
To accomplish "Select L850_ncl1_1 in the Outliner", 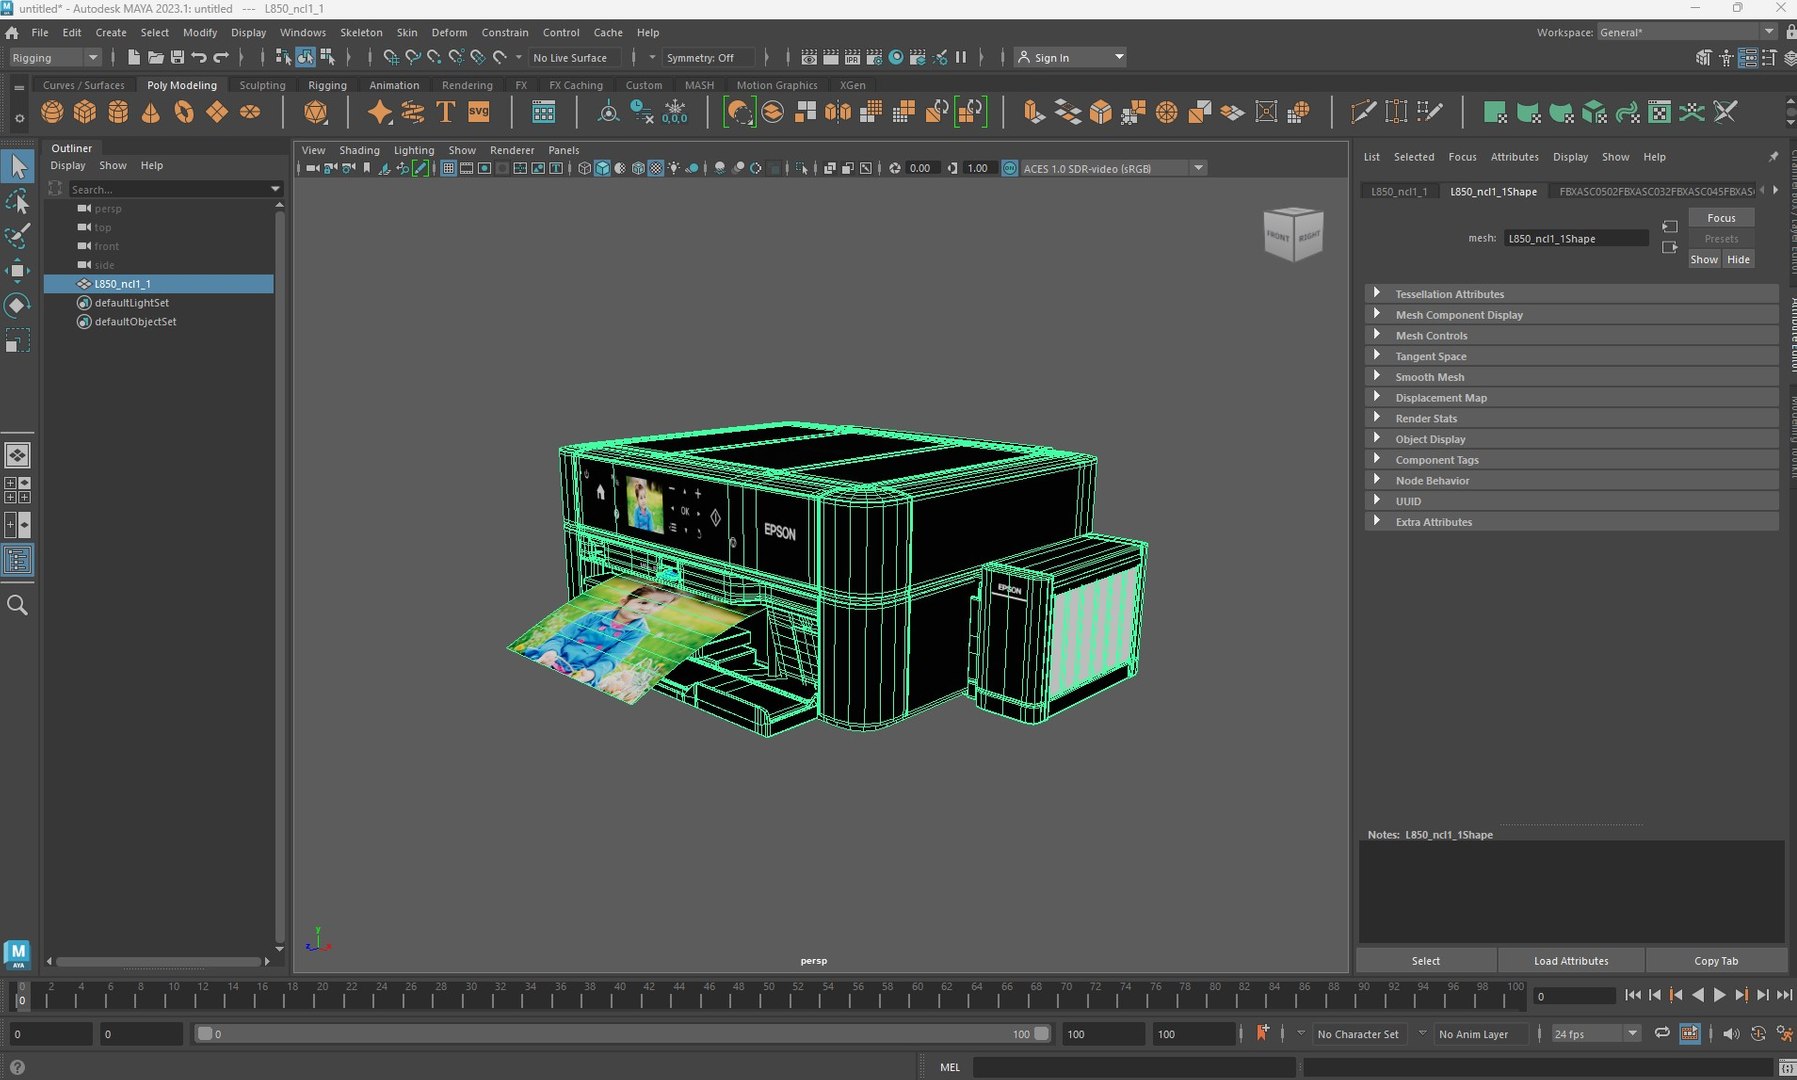I will tap(122, 284).
